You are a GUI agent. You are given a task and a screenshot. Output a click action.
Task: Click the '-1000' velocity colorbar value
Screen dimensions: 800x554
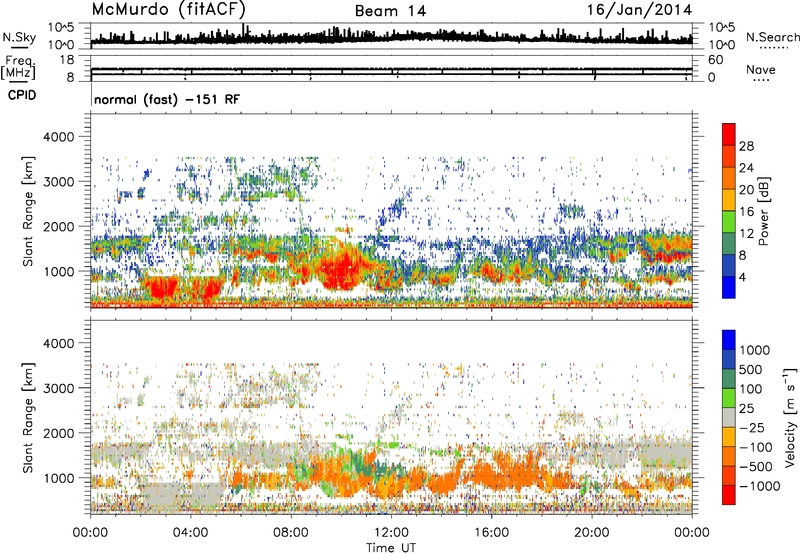(759, 486)
